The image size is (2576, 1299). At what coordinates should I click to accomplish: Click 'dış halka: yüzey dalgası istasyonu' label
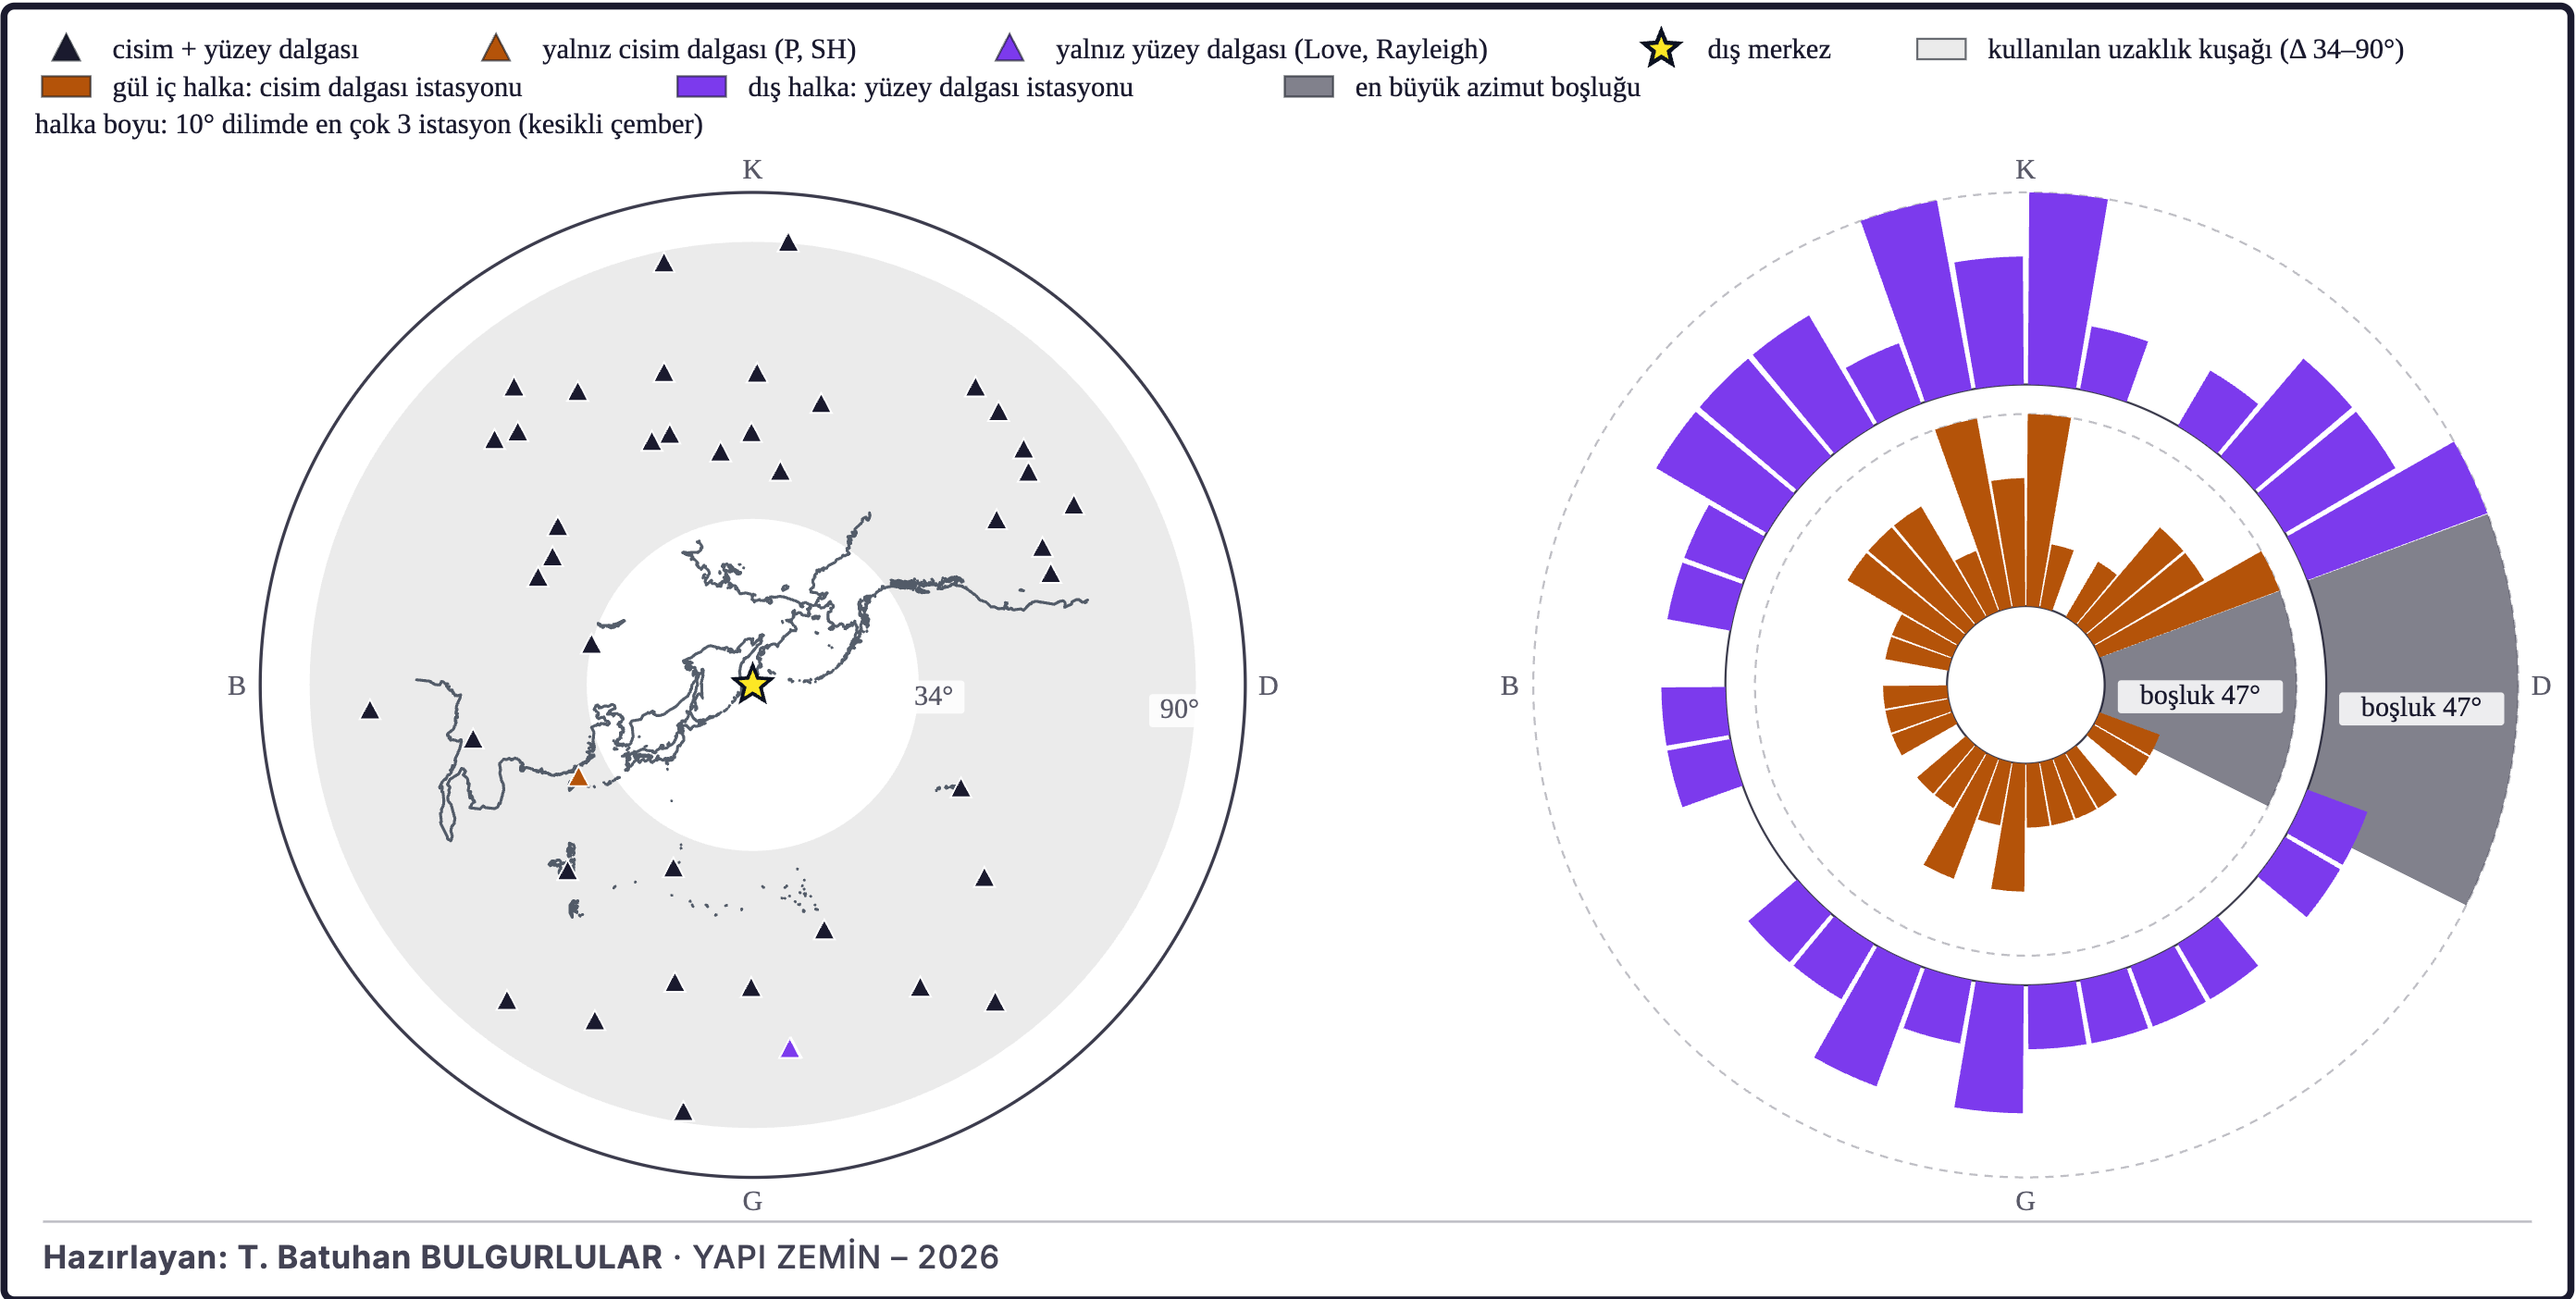pyautogui.click(x=940, y=87)
